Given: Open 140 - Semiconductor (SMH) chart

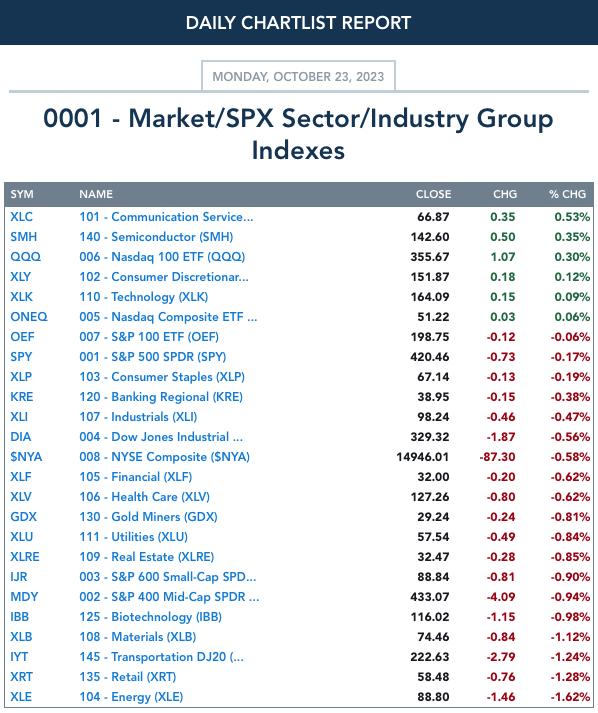Looking at the screenshot, I should click(156, 237).
